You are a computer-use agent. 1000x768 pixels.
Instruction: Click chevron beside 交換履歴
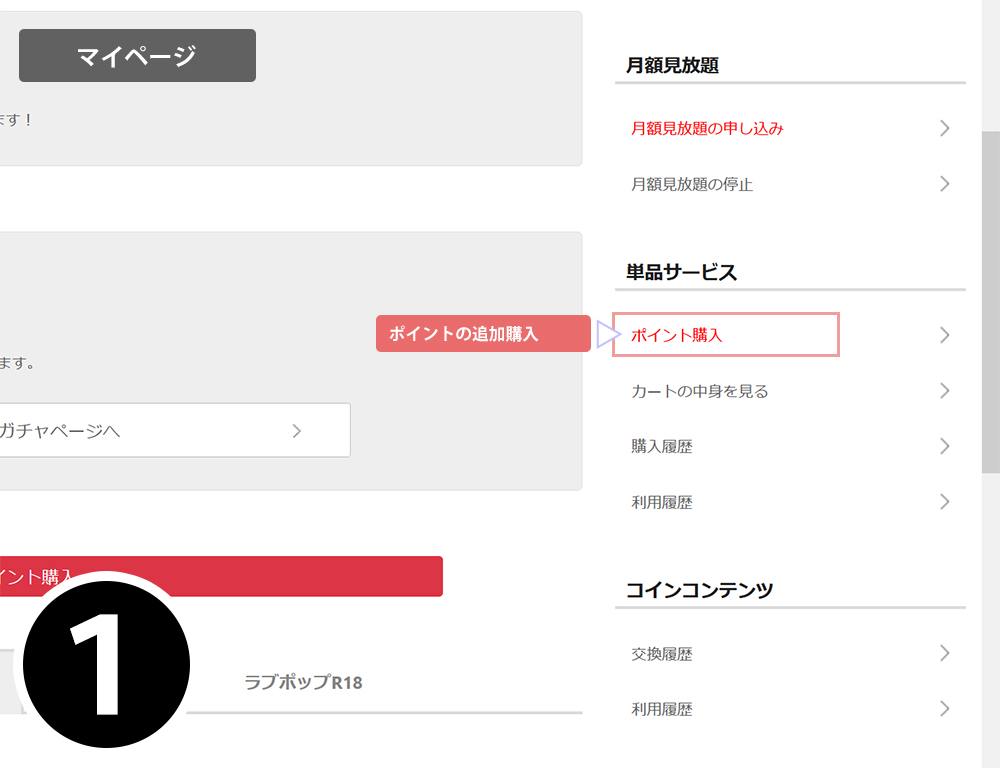pyautogui.click(x=945, y=653)
